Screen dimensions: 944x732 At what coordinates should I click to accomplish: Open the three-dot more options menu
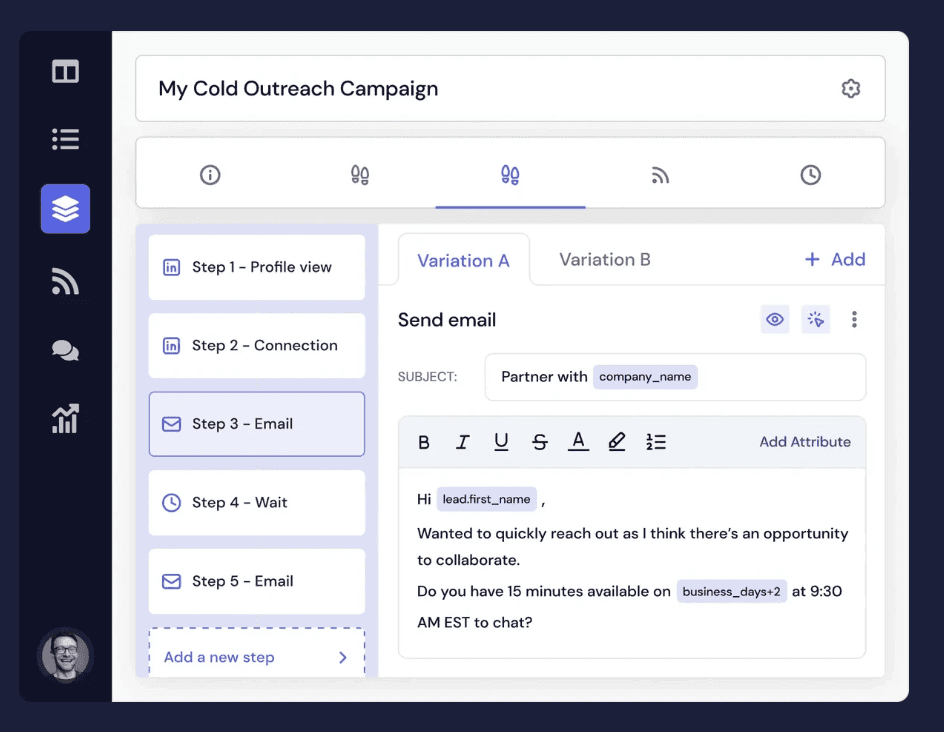pos(854,319)
